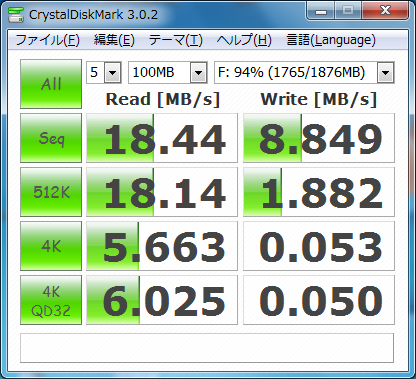
Task: Select the 512K write result 1.882
Action: (319, 192)
